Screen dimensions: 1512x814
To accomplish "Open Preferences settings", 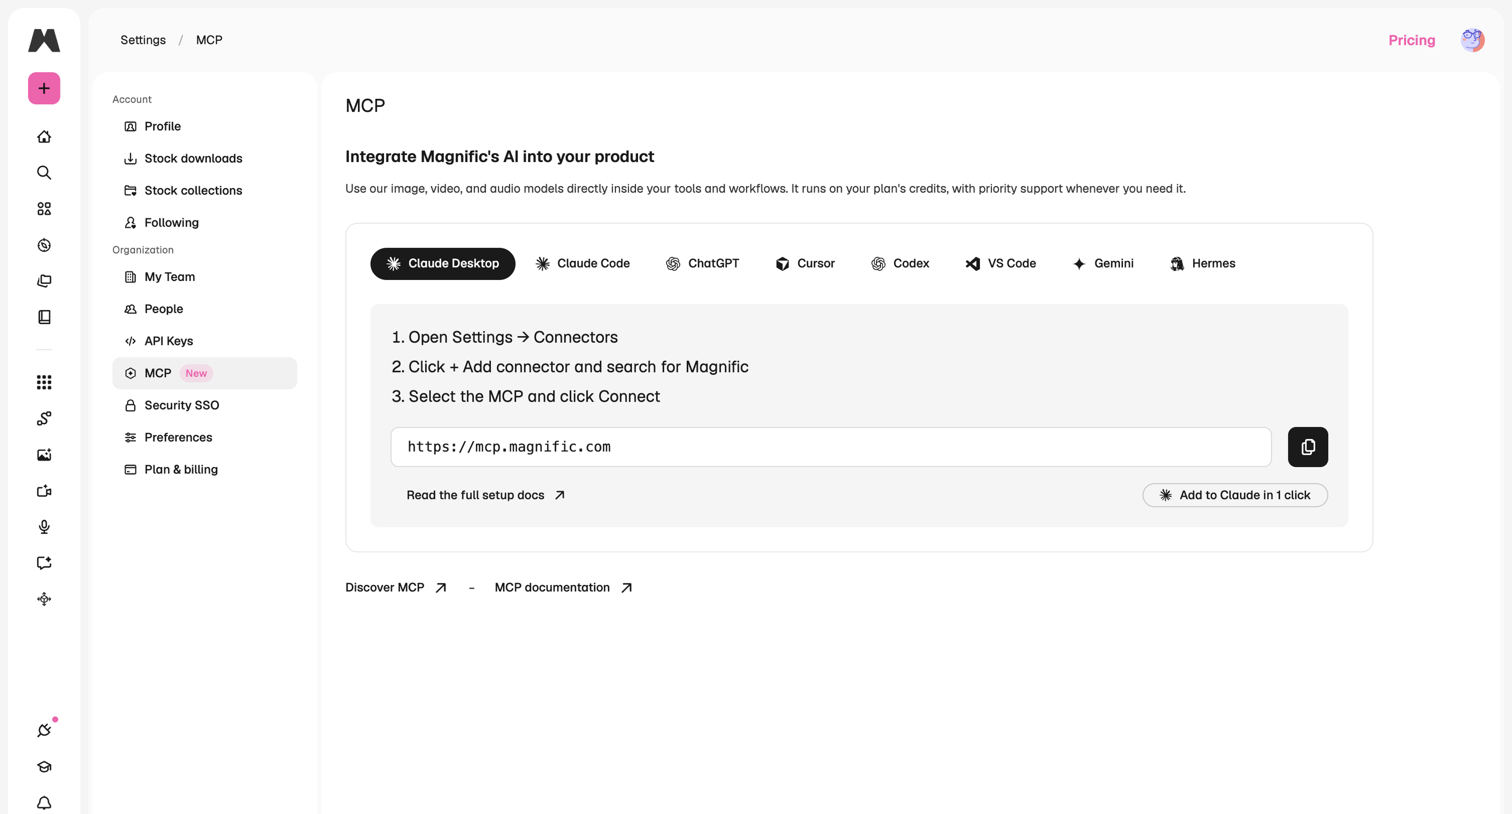I will point(204,437).
